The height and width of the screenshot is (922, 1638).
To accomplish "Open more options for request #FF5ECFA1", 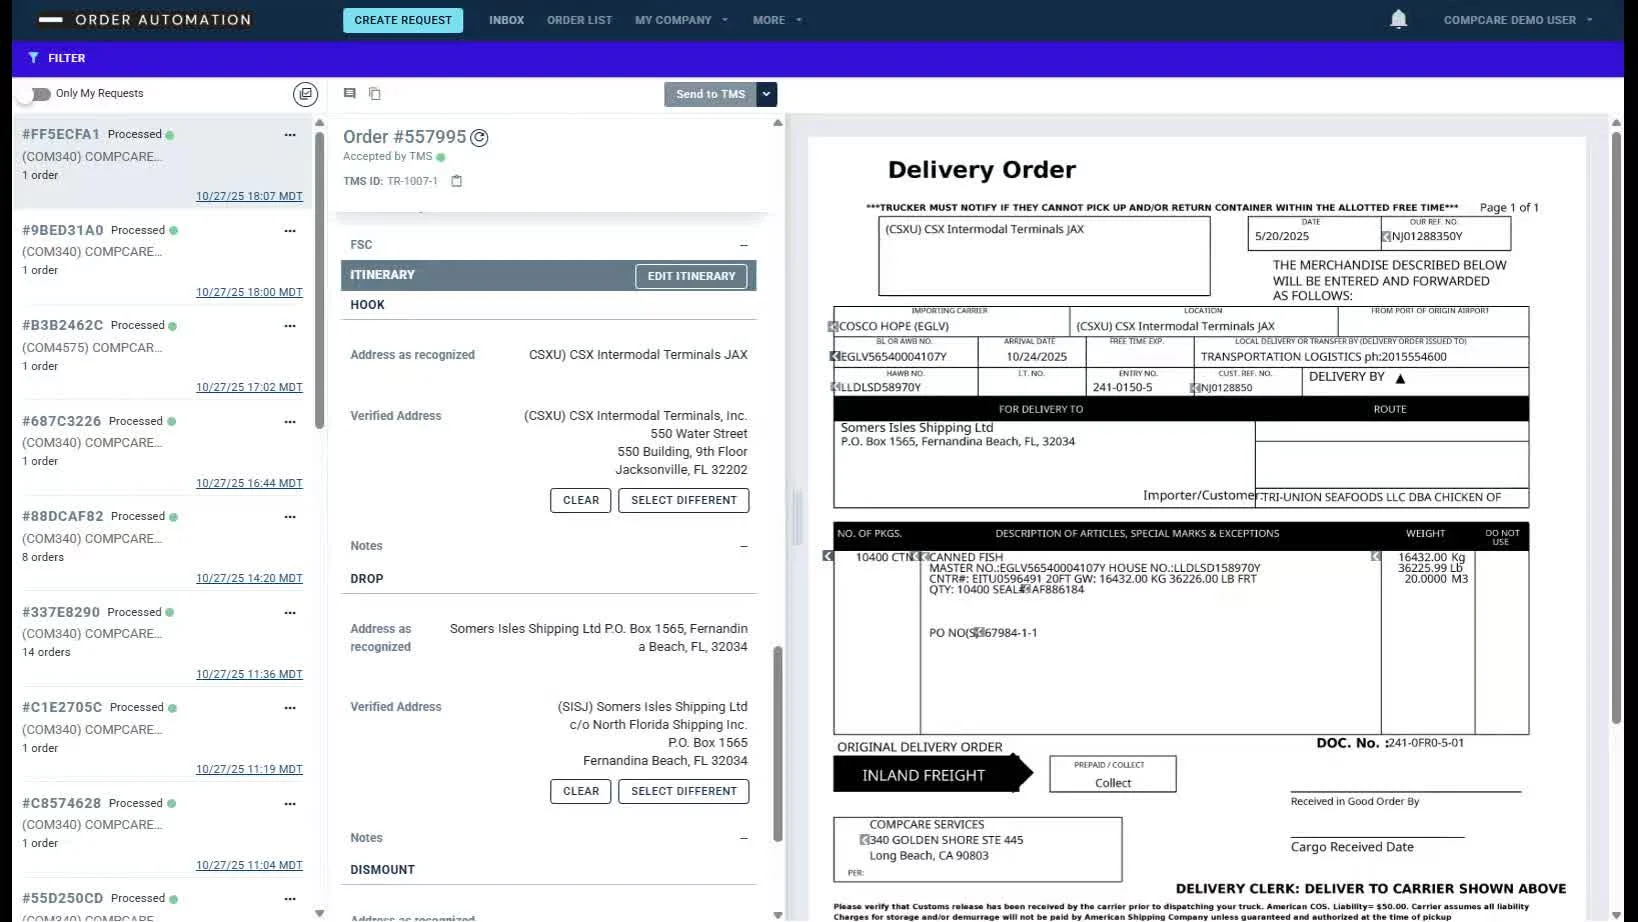I will click(290, 135).
